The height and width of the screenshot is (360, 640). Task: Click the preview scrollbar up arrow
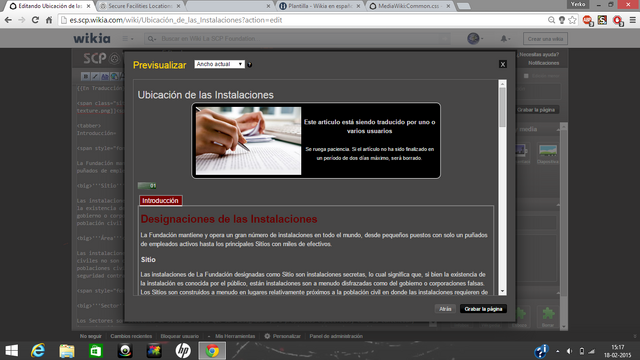(502, 84)
